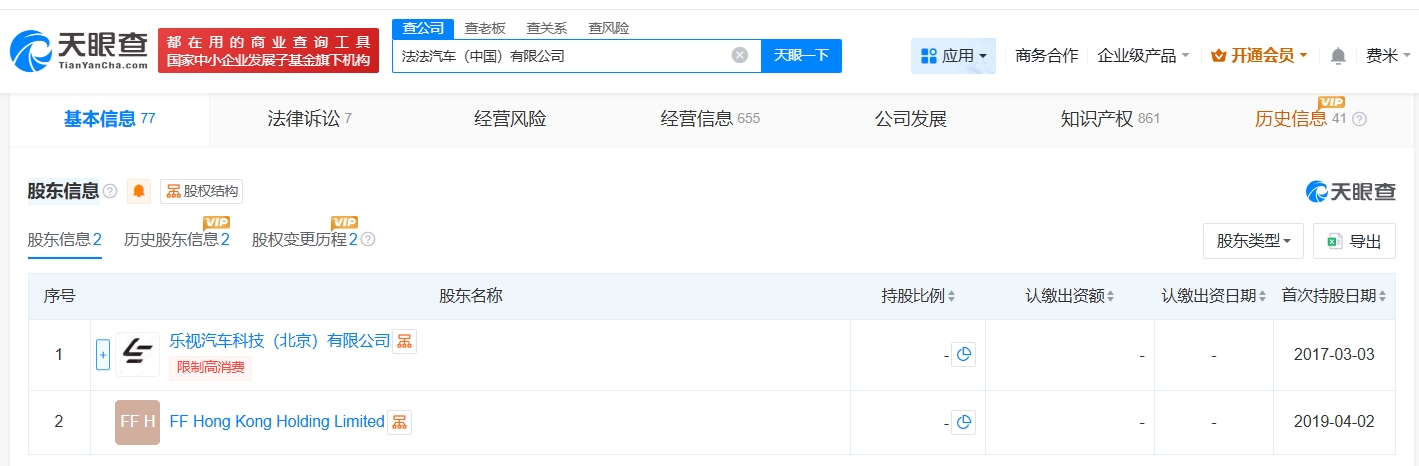This screenshot has height=466, width=1419.
Task: Select the 查关系 search tab
Action: (x=546, y=28)
